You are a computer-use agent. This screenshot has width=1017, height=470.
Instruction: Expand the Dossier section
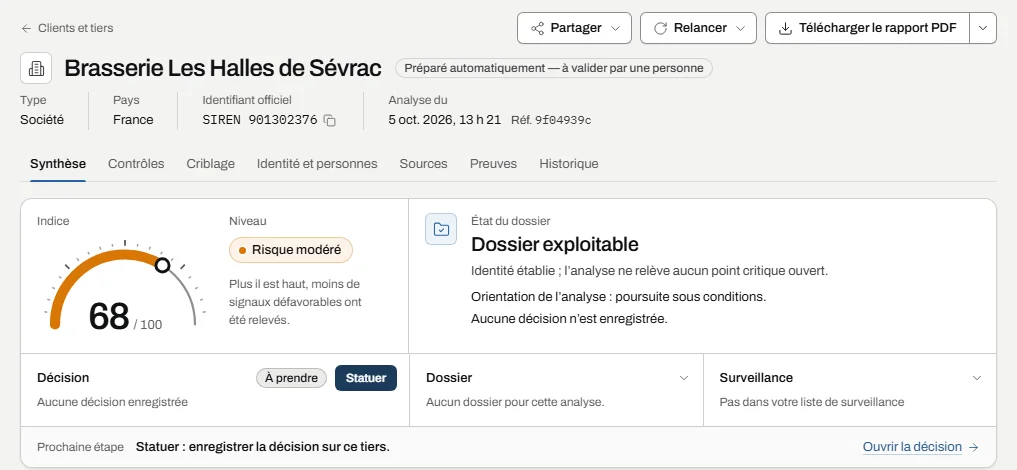683,378
